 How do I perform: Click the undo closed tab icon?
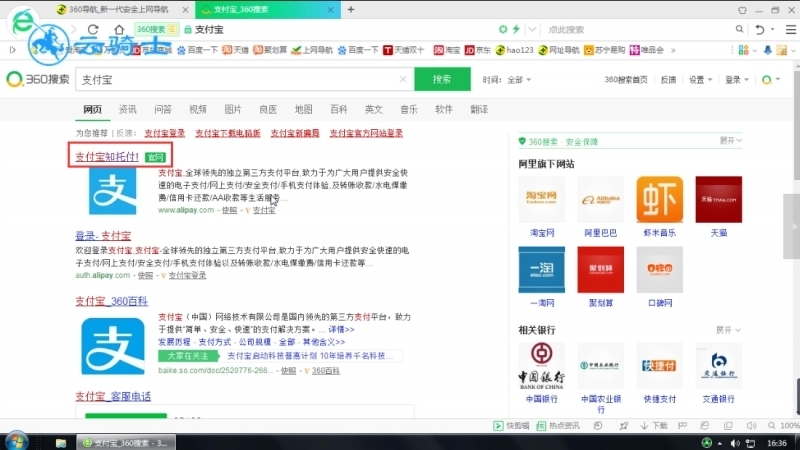click(759, 30)
